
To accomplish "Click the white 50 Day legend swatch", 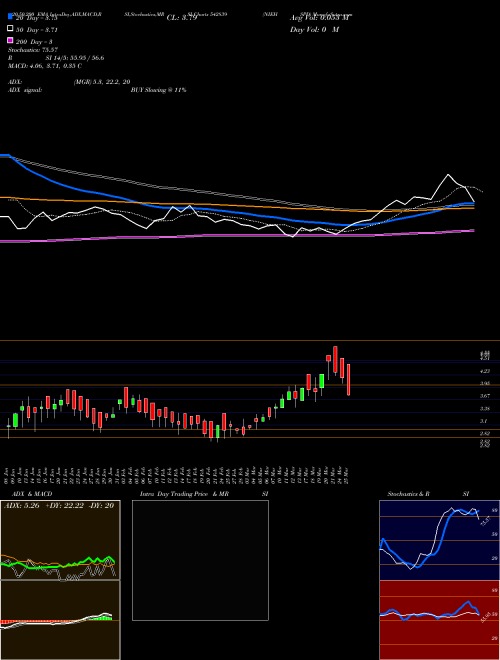I will 10,28.
